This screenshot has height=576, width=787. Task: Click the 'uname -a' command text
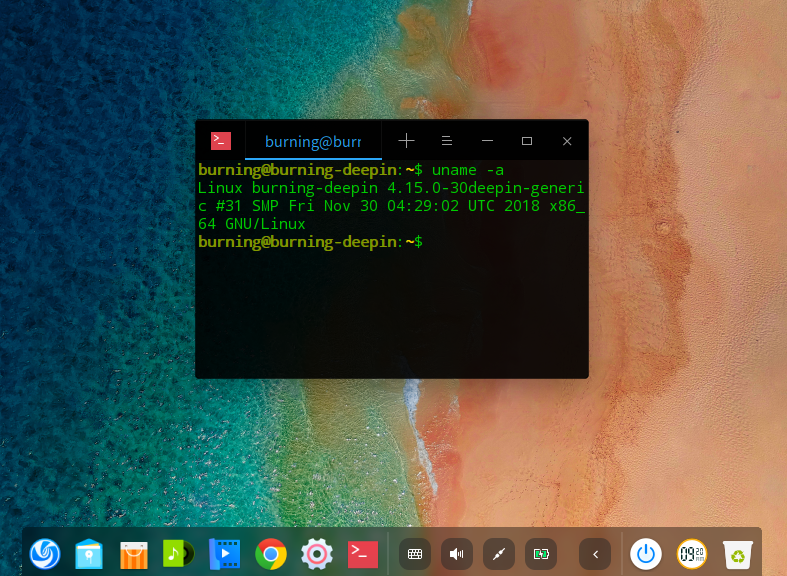(x=468, y=171)
